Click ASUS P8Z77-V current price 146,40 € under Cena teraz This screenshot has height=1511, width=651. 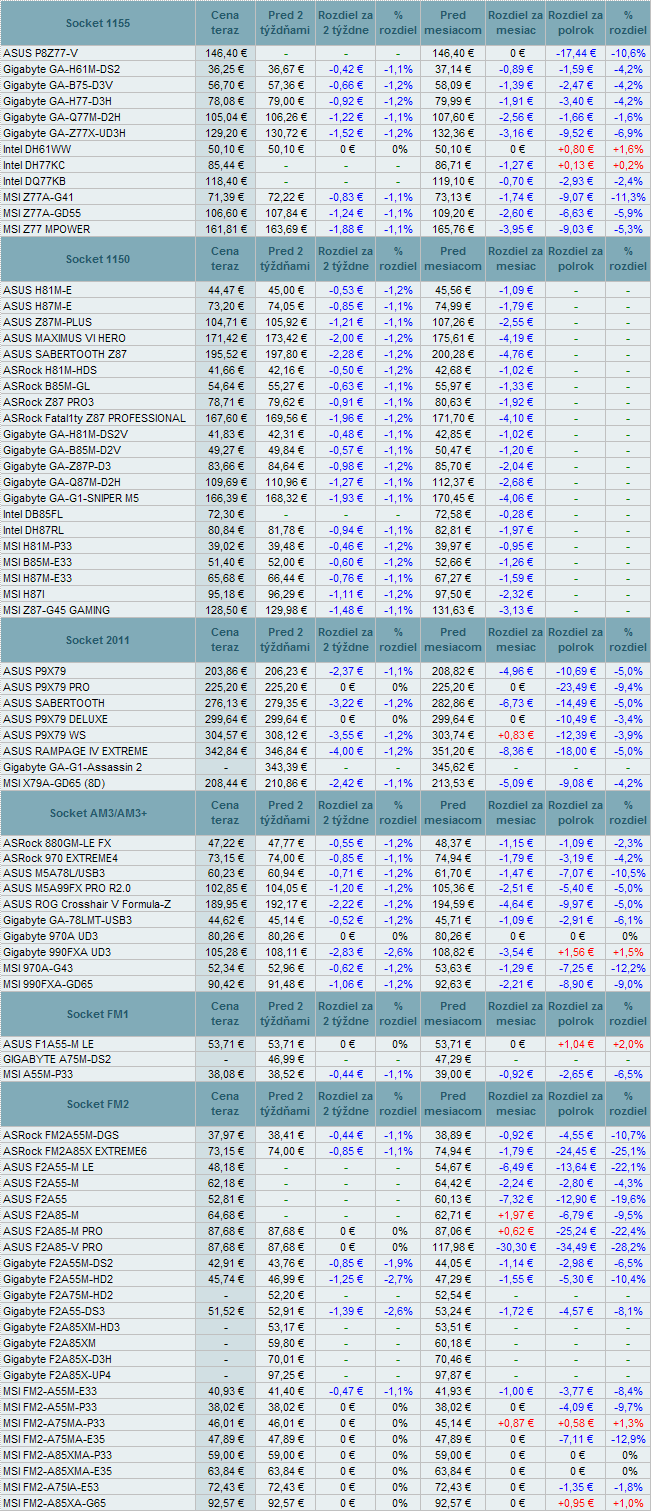[226, 53]
